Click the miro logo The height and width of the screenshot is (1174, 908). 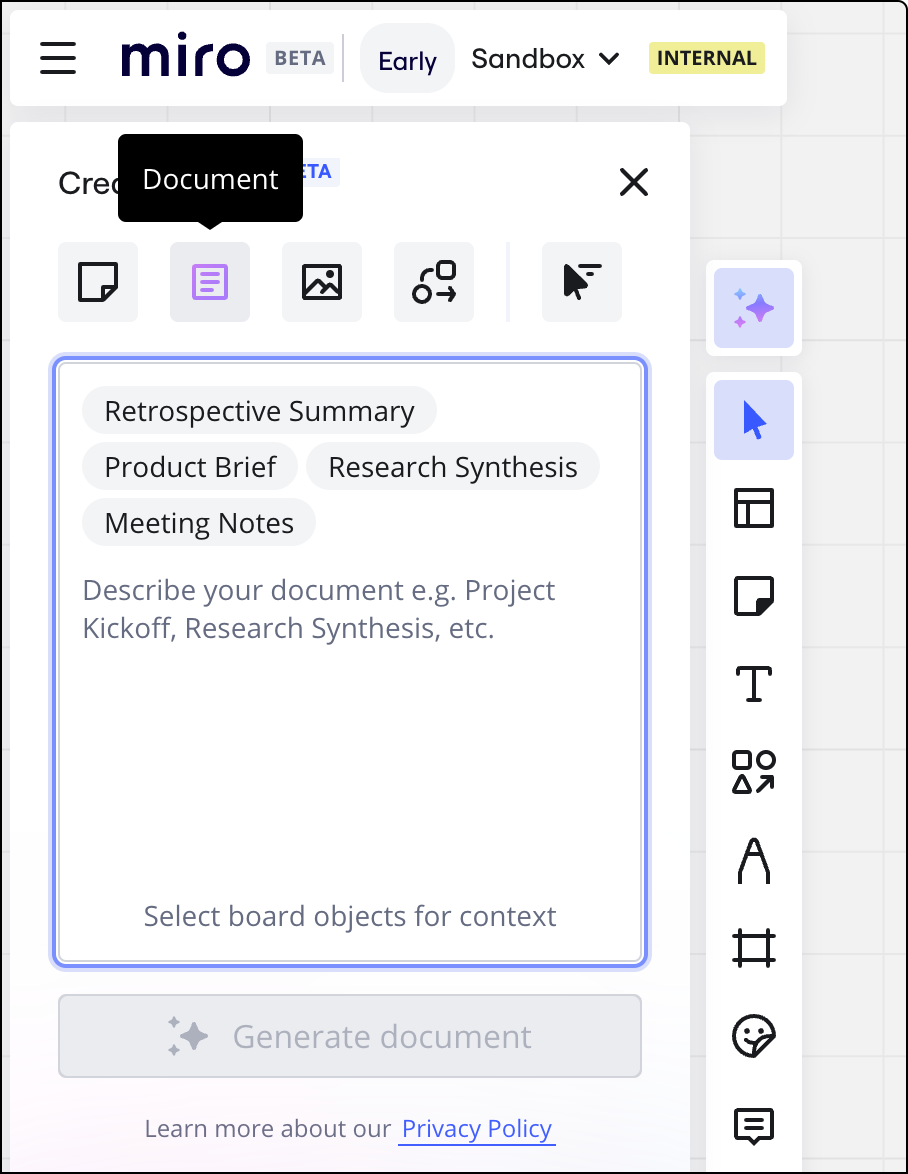pos(185,55)
